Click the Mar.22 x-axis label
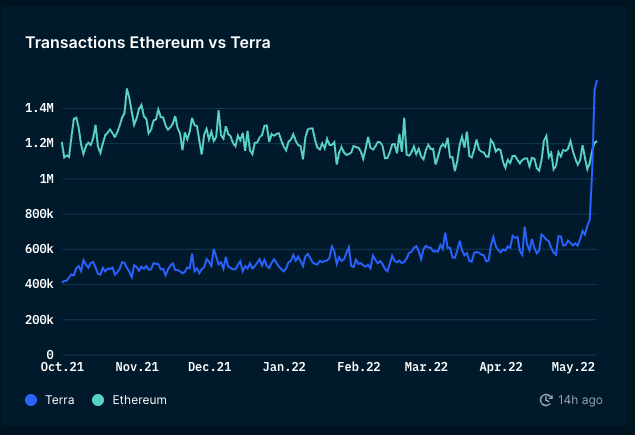The image size is (635, 435). tap(426, 367)
